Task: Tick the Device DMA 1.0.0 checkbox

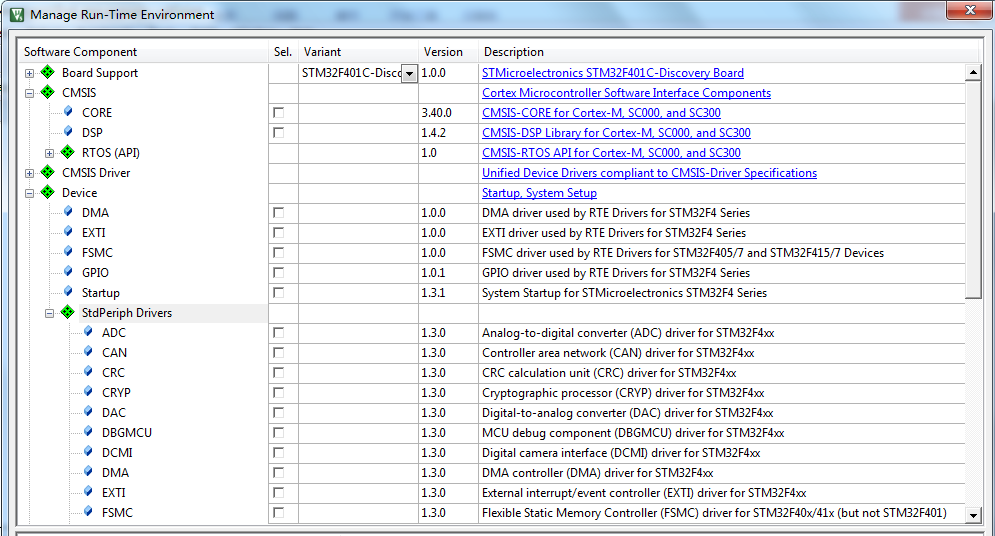Action: [x=278, y=212]
